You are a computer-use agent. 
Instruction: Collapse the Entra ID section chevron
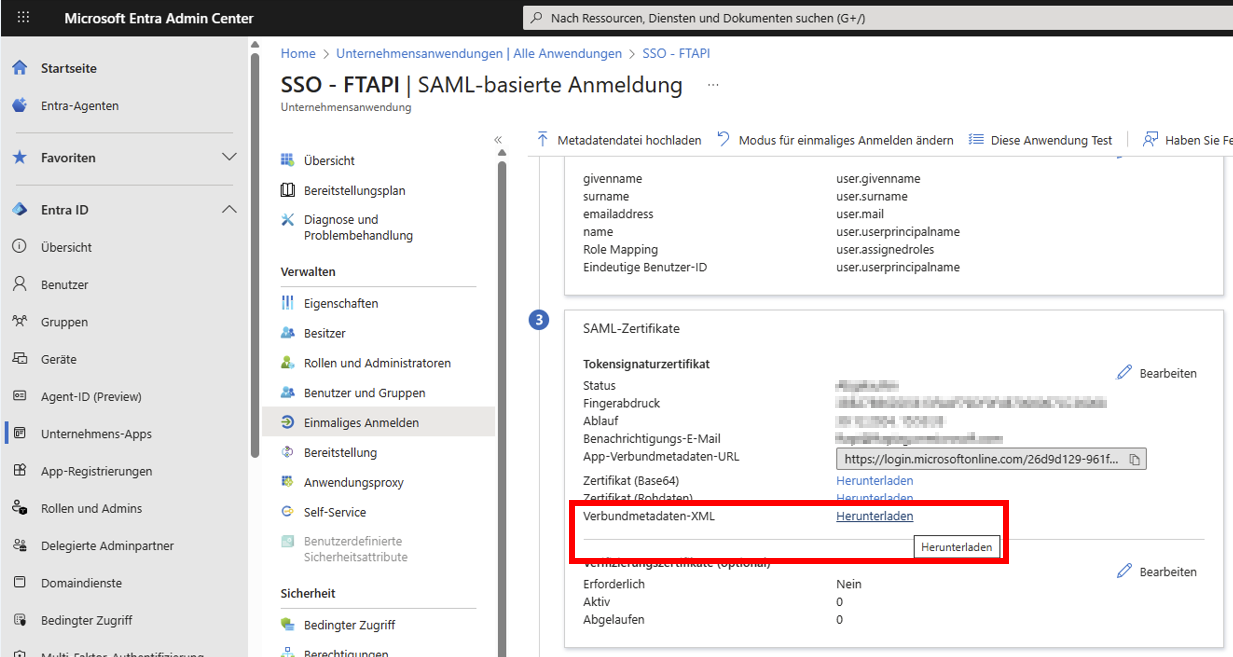[x=229, y=210]
